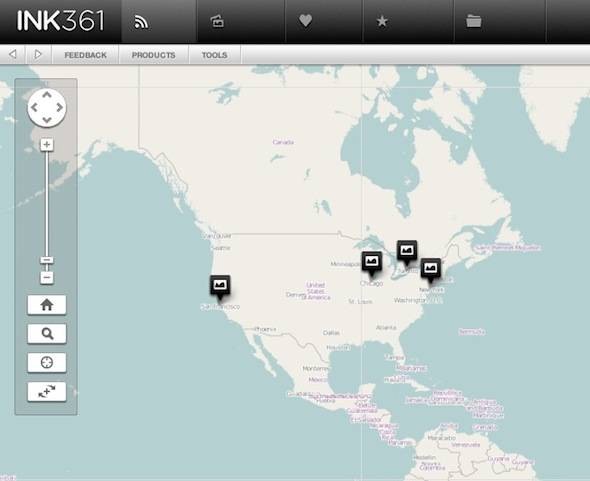The height and width of the screenshot is (481, 590).
Task: Click the St. Louis city label
Action: [x=360, y=301]
